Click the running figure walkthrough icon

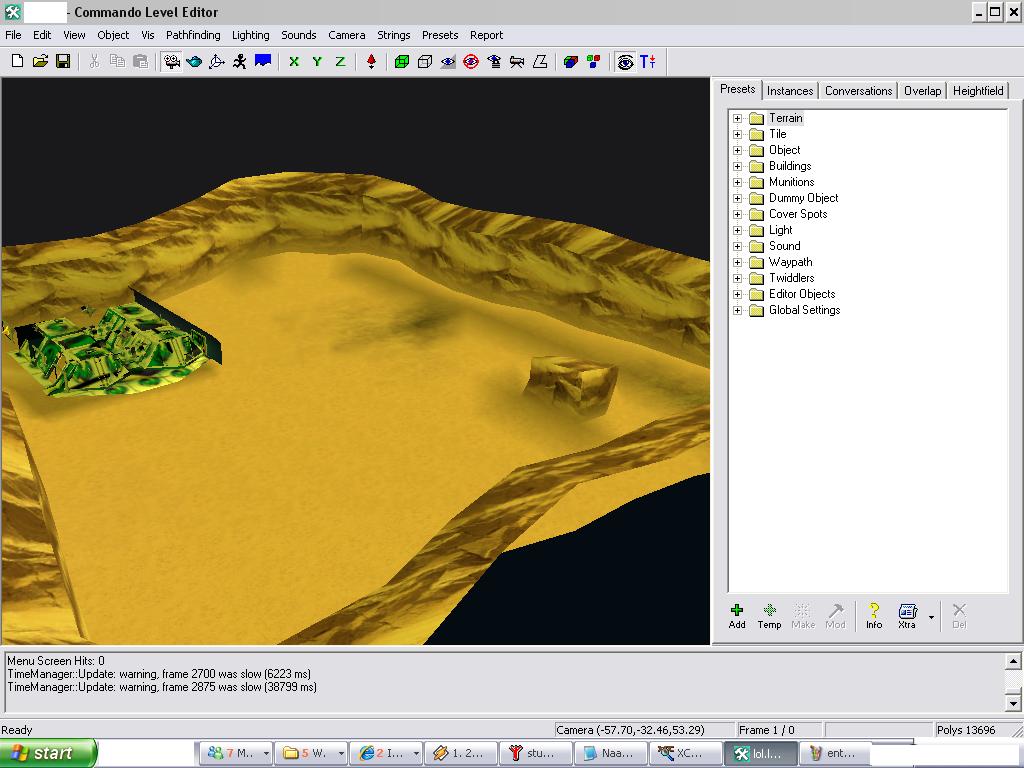point(240,61)
